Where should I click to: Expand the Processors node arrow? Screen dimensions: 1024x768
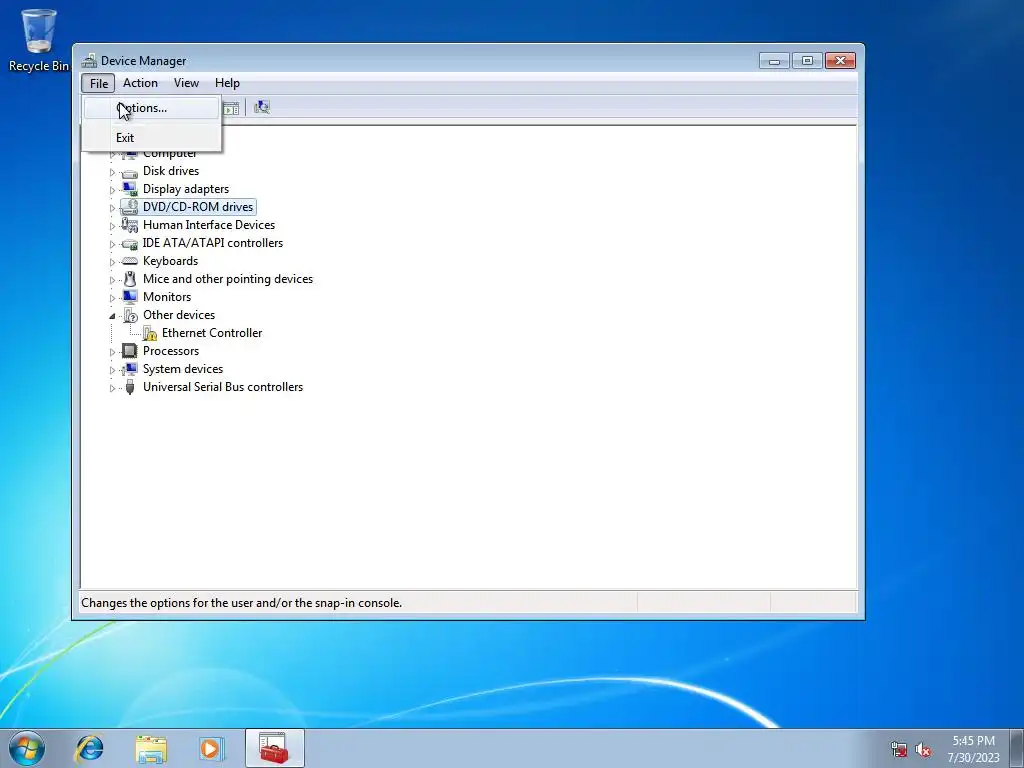click(x=112, y=352)
